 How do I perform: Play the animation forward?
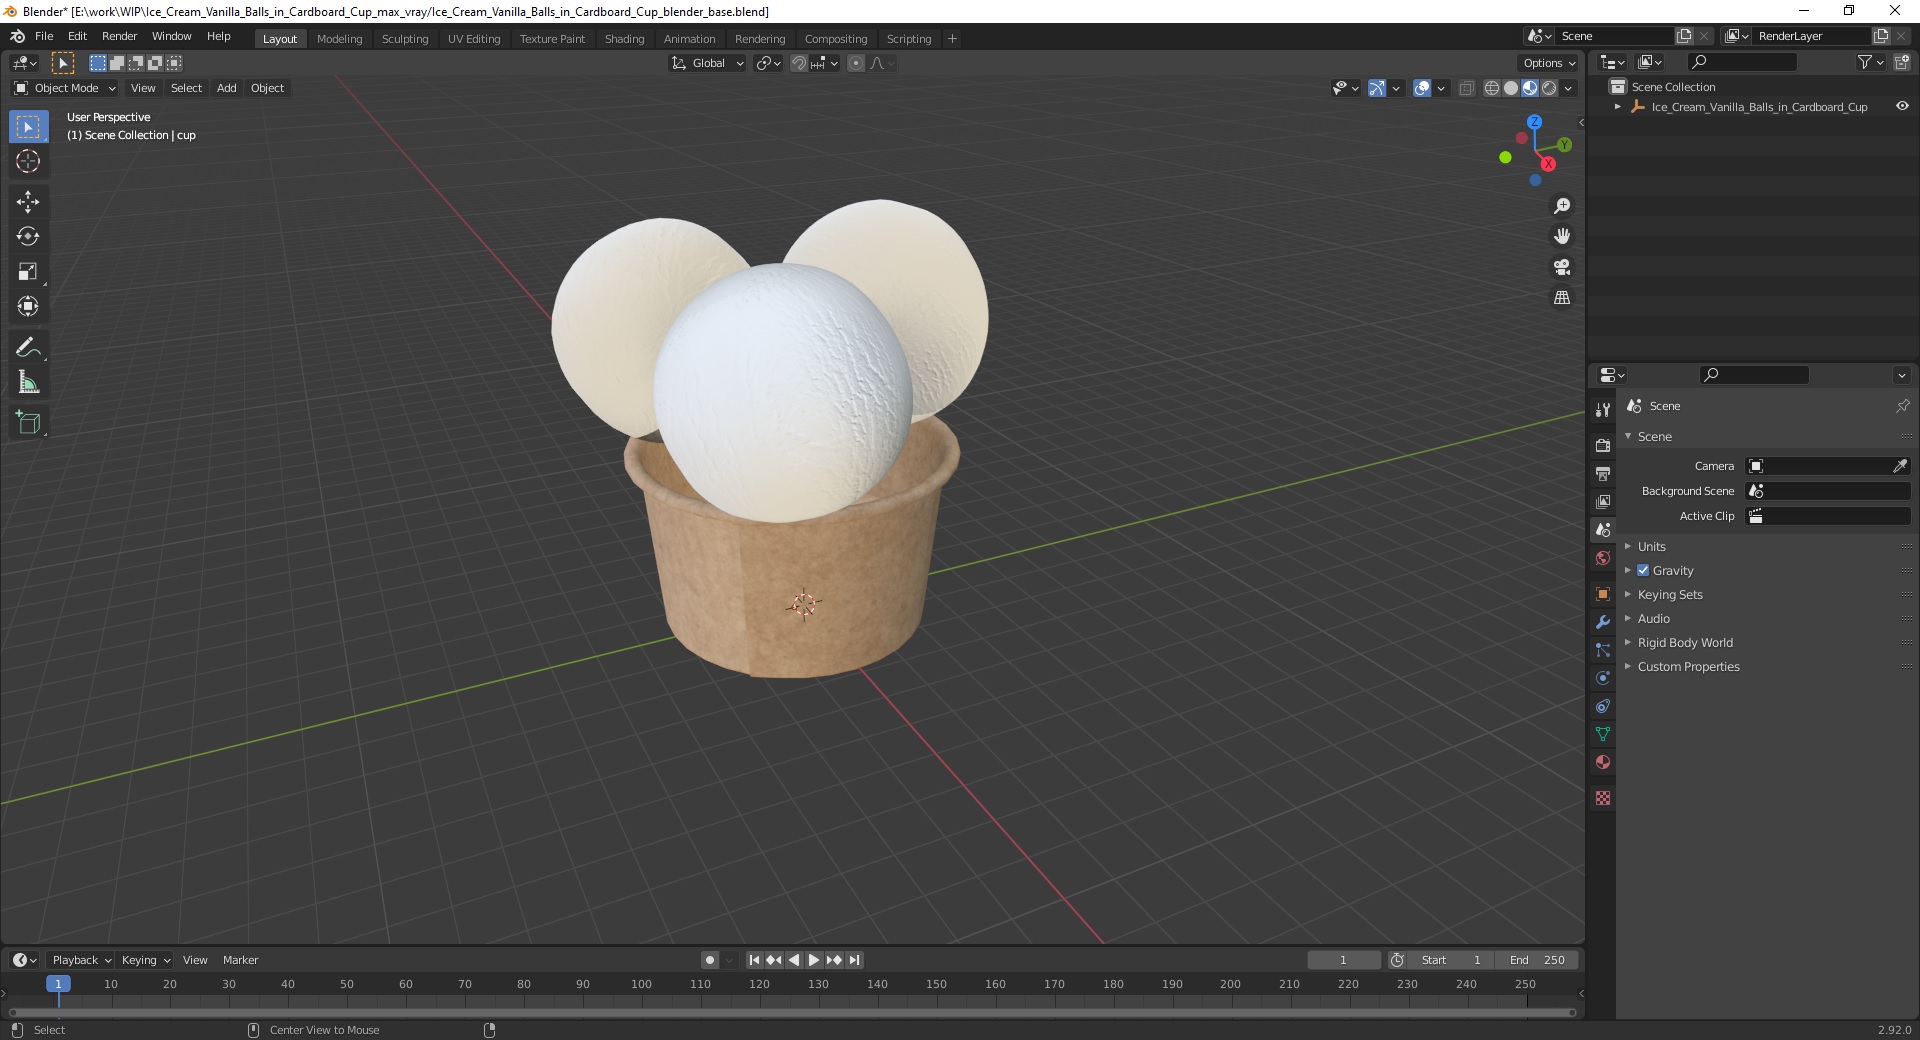pyautogui.click(x=814, y=960)
